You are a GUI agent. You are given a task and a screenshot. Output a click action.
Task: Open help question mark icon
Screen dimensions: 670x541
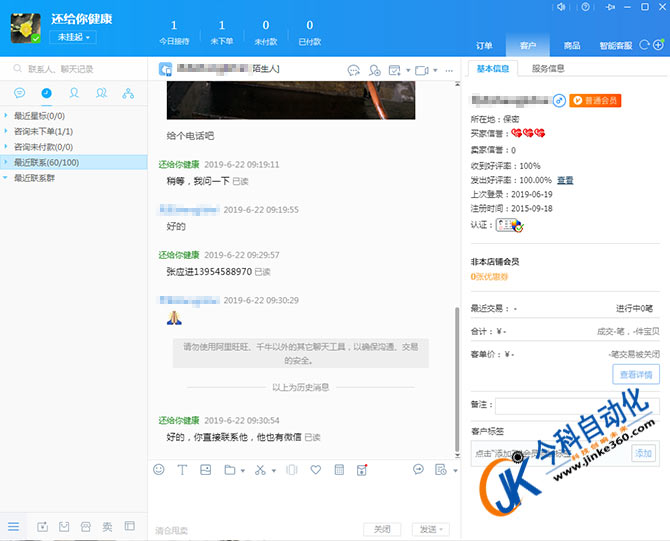(x=585, y=7)
